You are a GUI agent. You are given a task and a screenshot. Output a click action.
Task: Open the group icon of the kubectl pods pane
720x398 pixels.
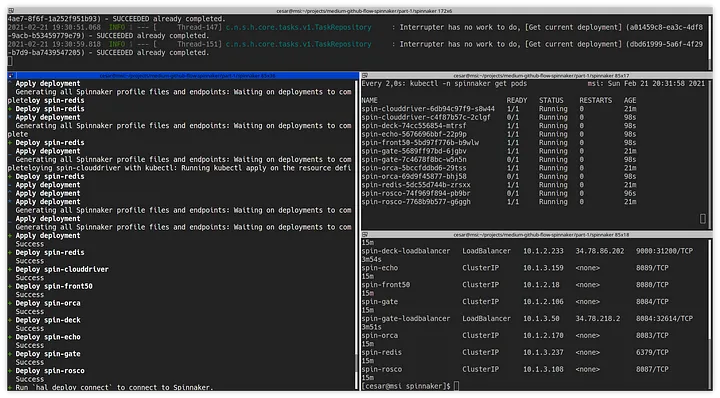[365, 75]
